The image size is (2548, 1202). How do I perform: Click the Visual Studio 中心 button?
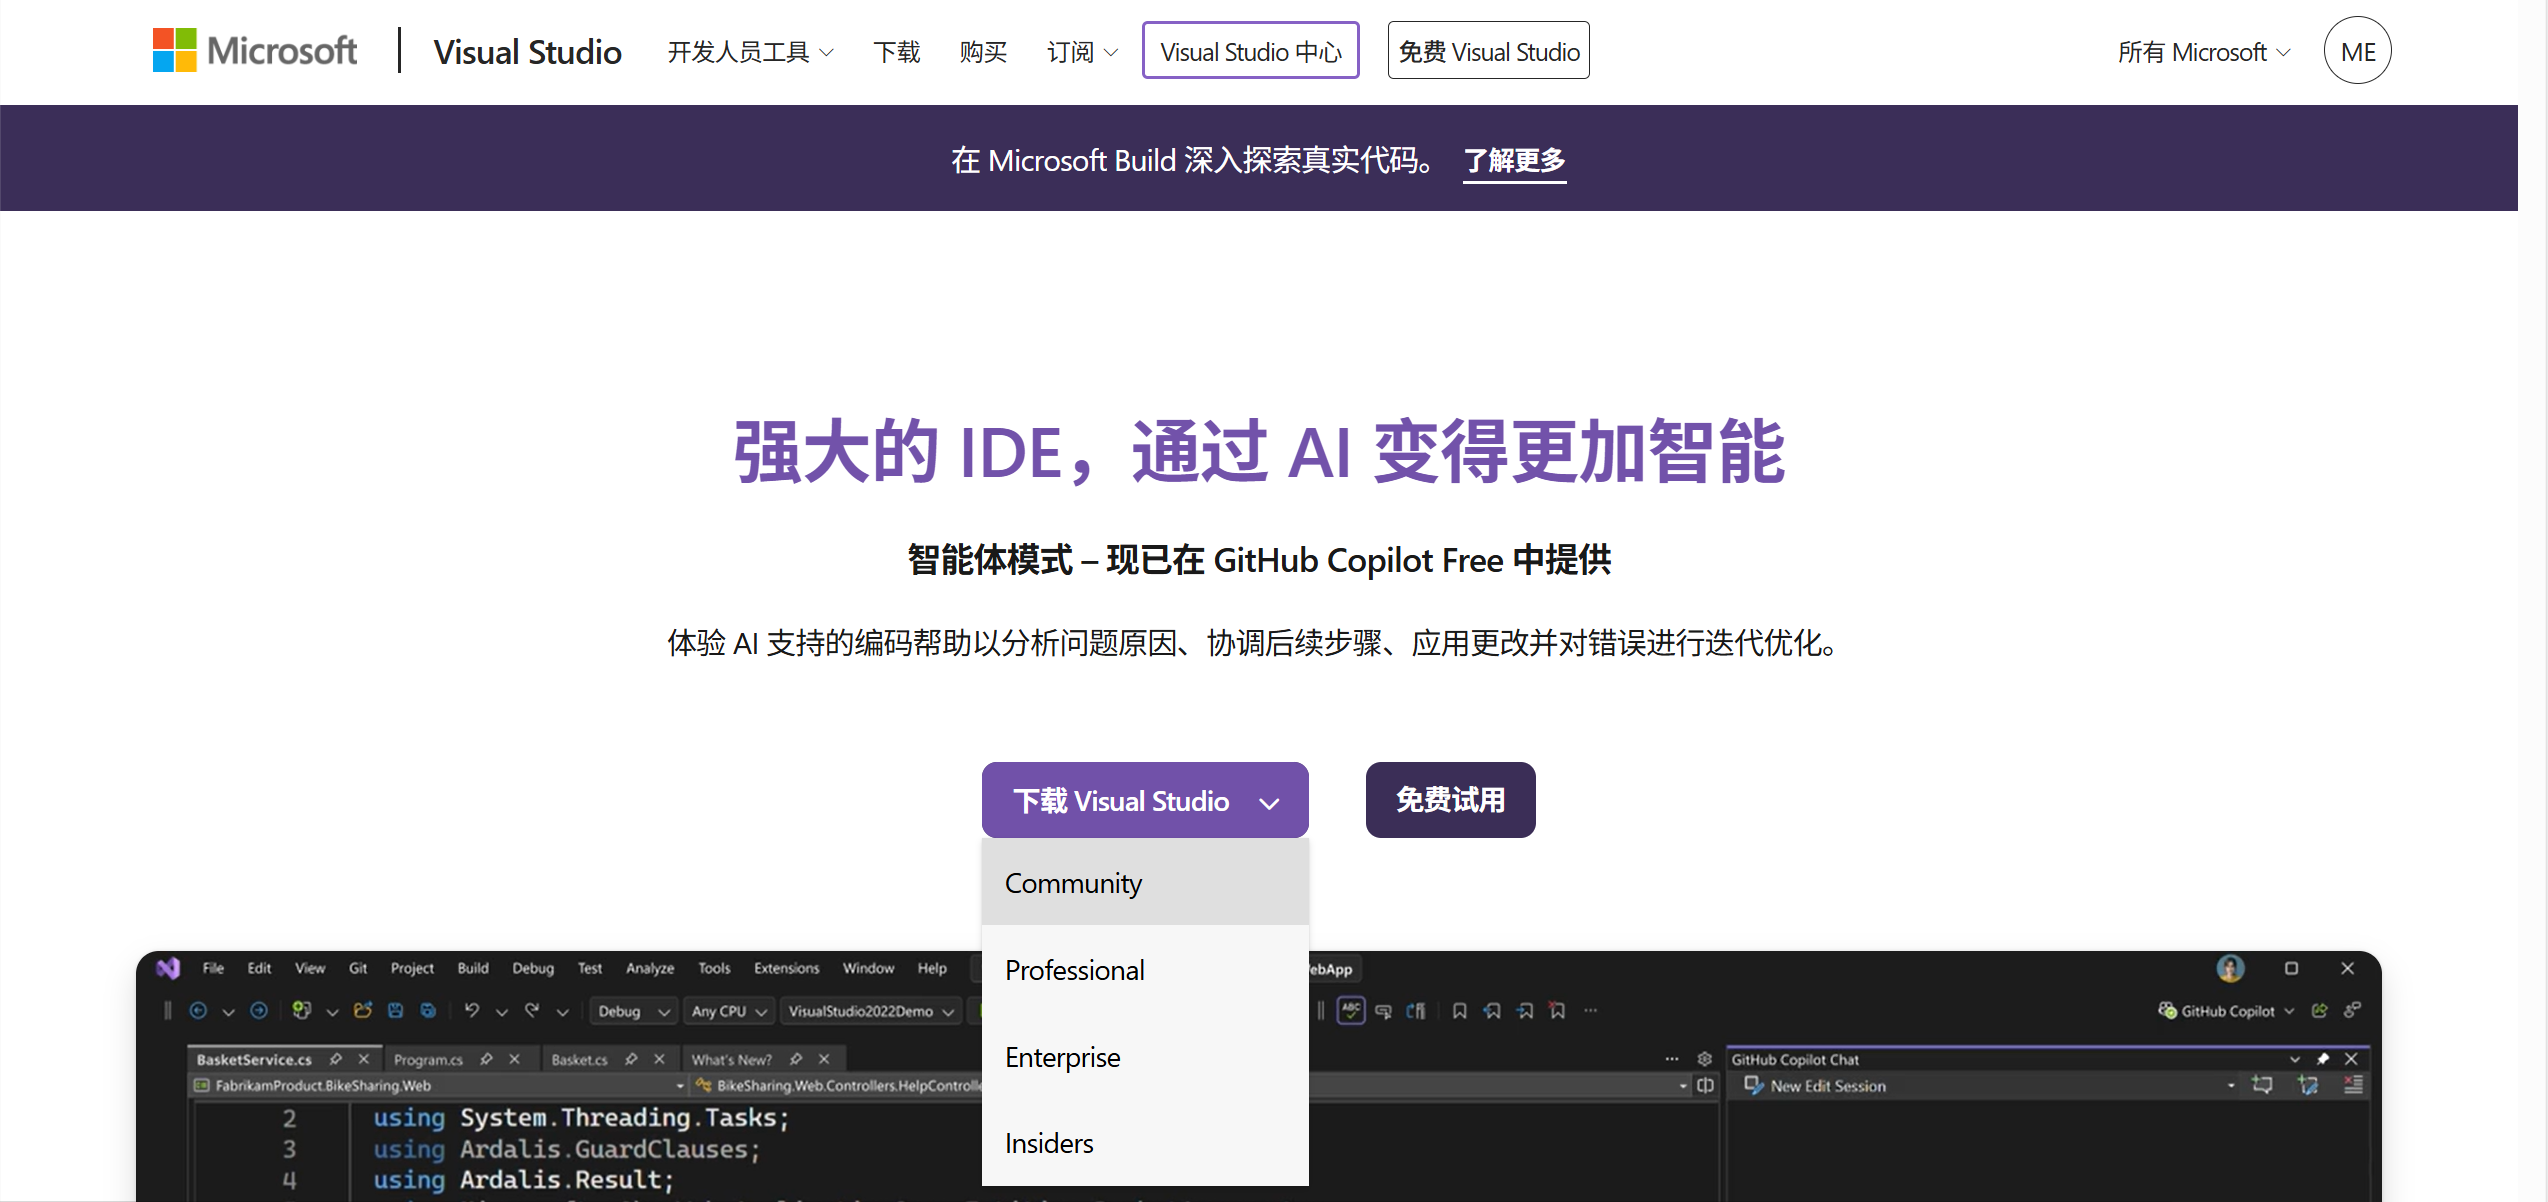point(1251,51)
